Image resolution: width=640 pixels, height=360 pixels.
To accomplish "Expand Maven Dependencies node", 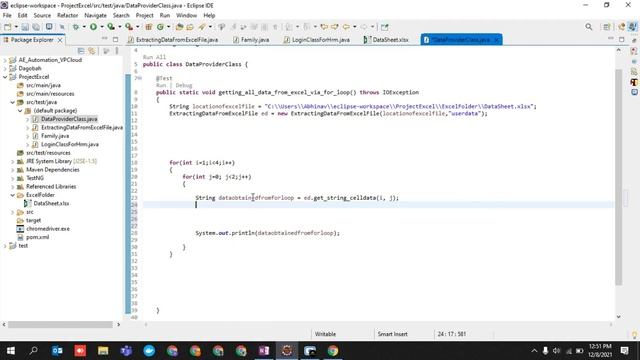I will click(x=13, y=170).
